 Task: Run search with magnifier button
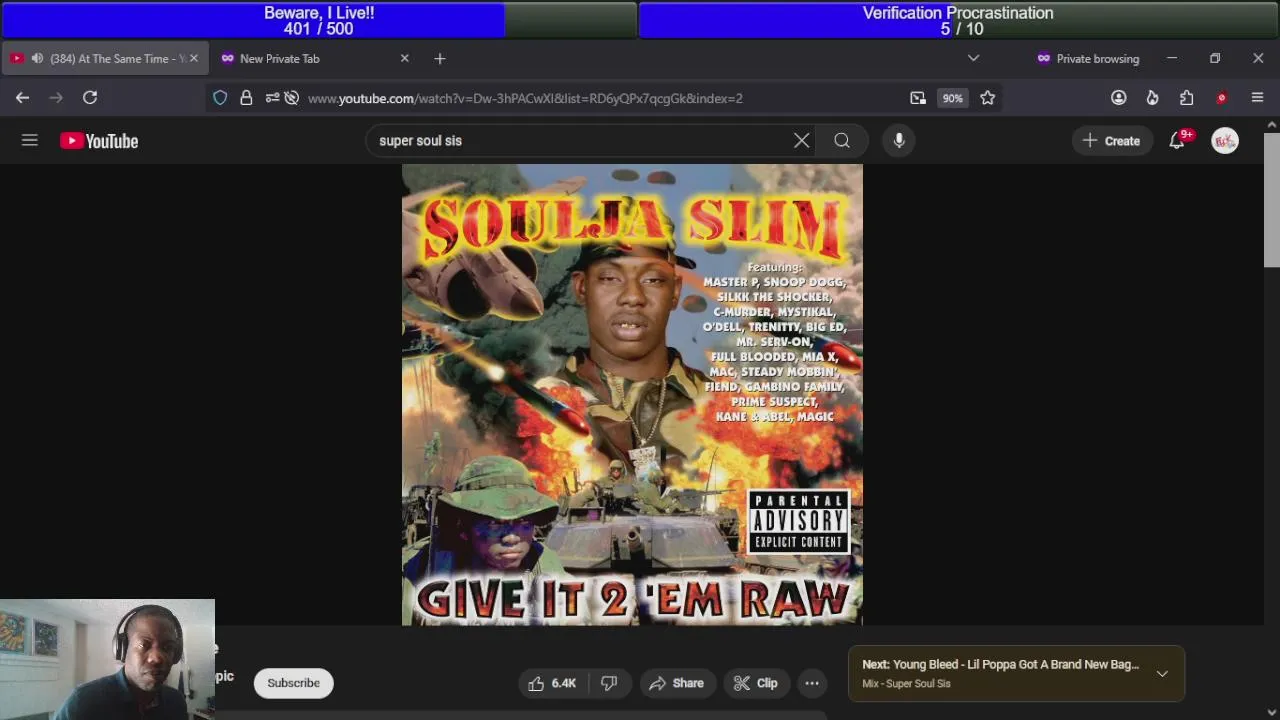(842, 141)
